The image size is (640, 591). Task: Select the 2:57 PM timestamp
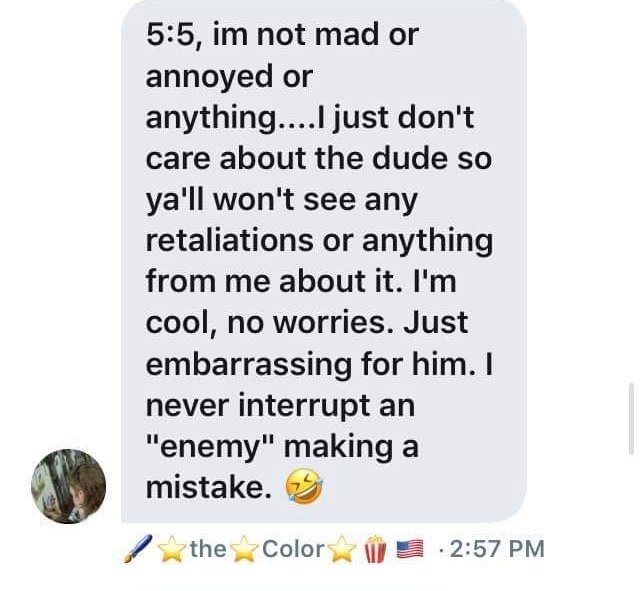[x=497, y=549]
